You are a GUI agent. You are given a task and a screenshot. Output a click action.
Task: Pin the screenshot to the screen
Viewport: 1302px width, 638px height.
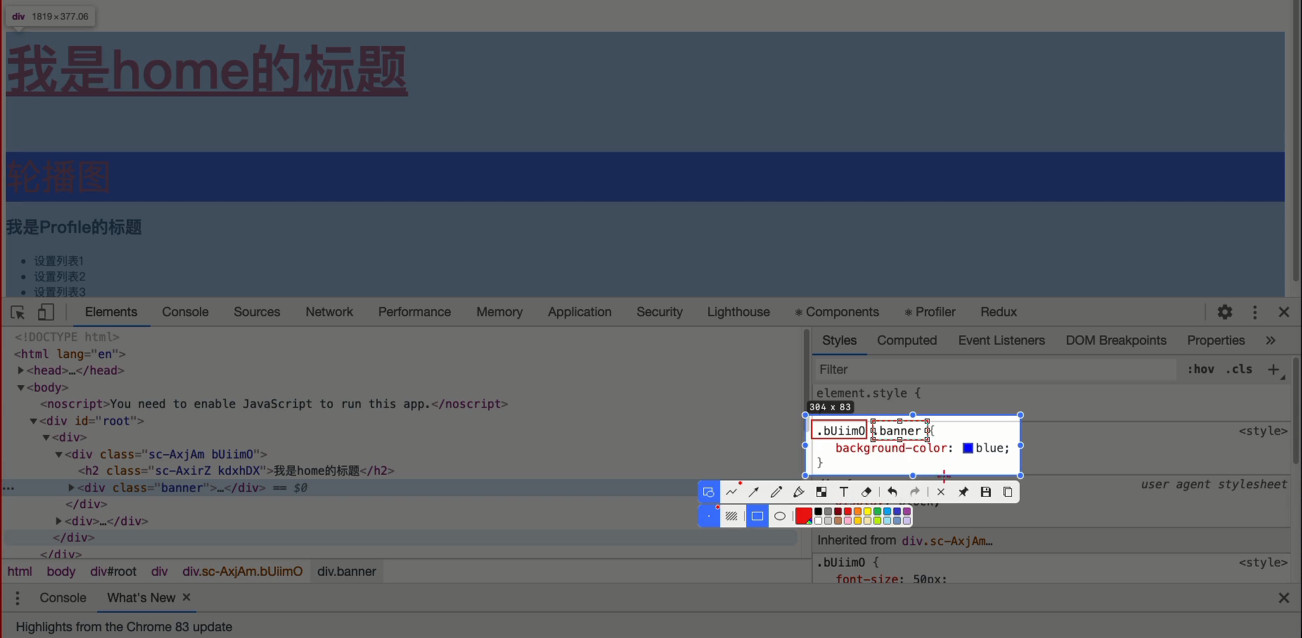pos(963,492)
